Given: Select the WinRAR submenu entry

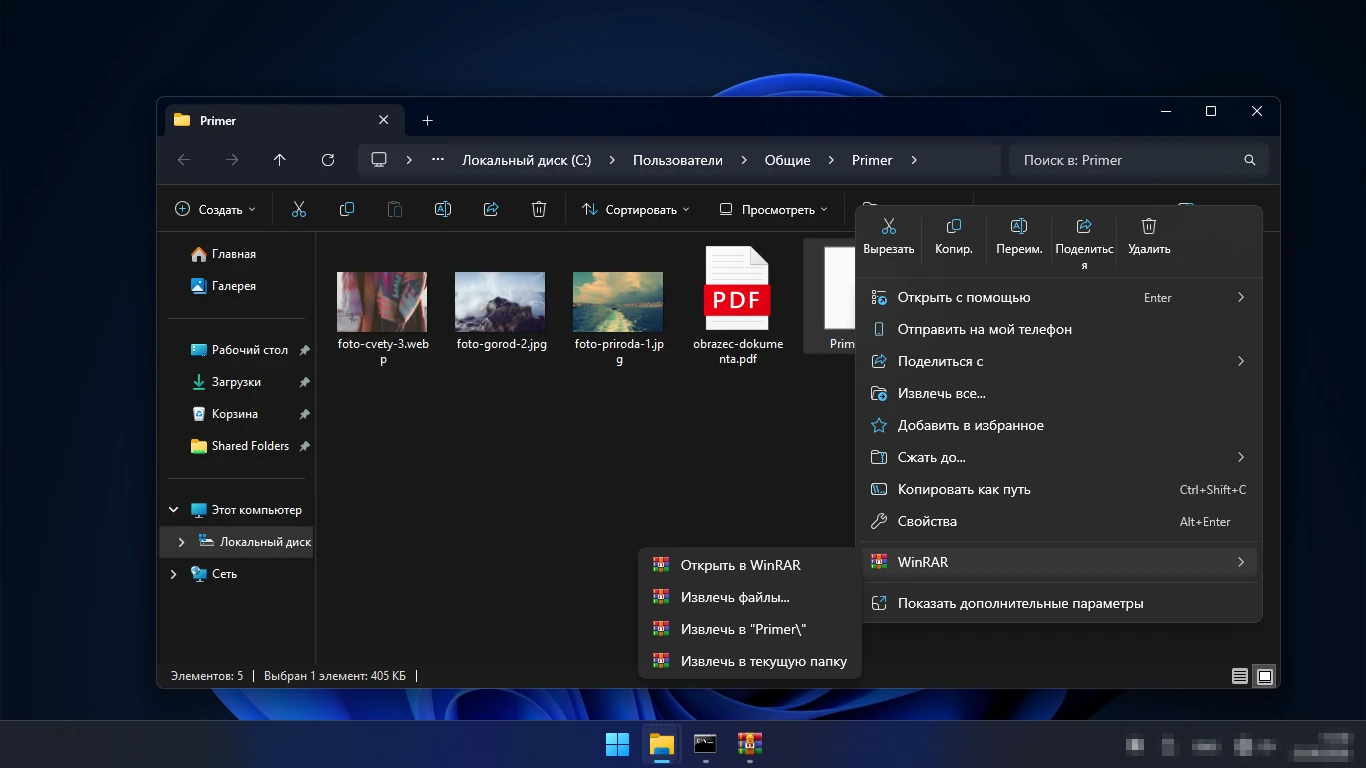Looking at the screenshot, I should tap(1059, 562).
